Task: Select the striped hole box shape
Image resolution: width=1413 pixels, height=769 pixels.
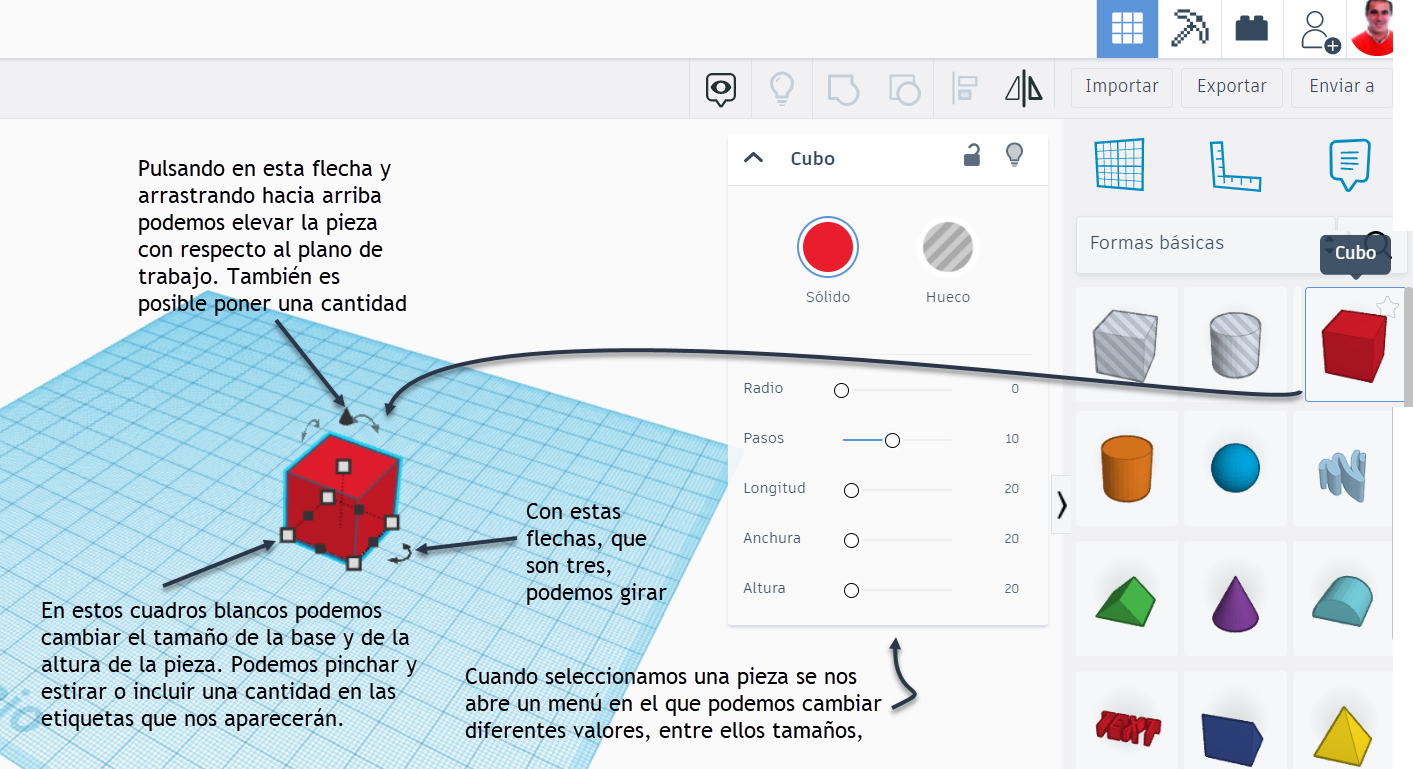Action: tap(1125, 345)
